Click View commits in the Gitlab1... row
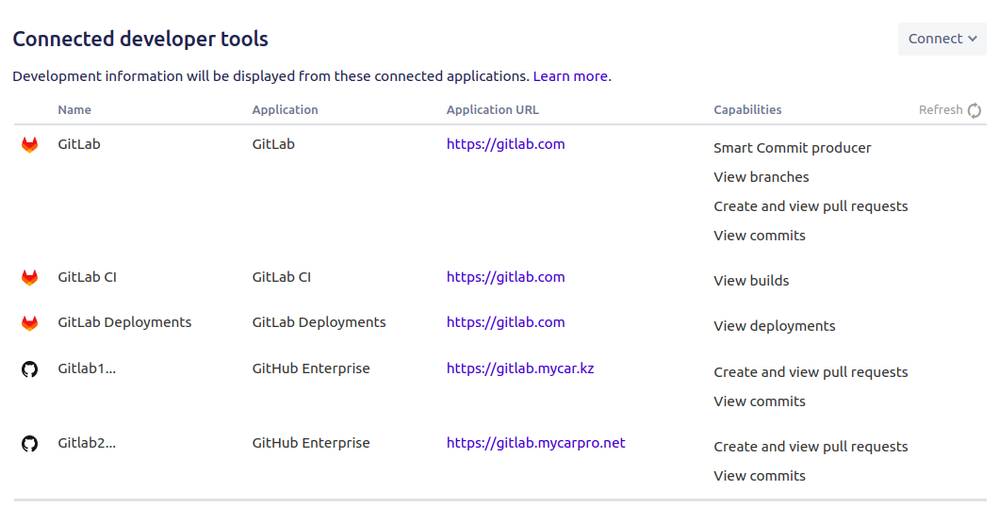Image resolution: width=999 pixels, height=507 pixels. 759,401
